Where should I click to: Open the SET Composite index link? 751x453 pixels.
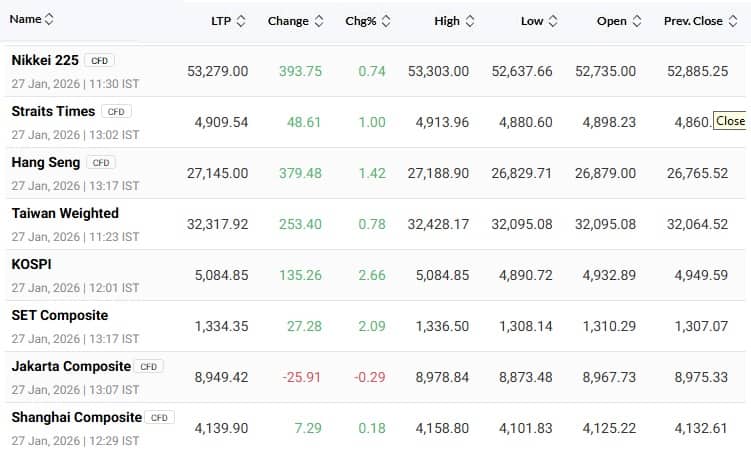[x=60, y=316]
